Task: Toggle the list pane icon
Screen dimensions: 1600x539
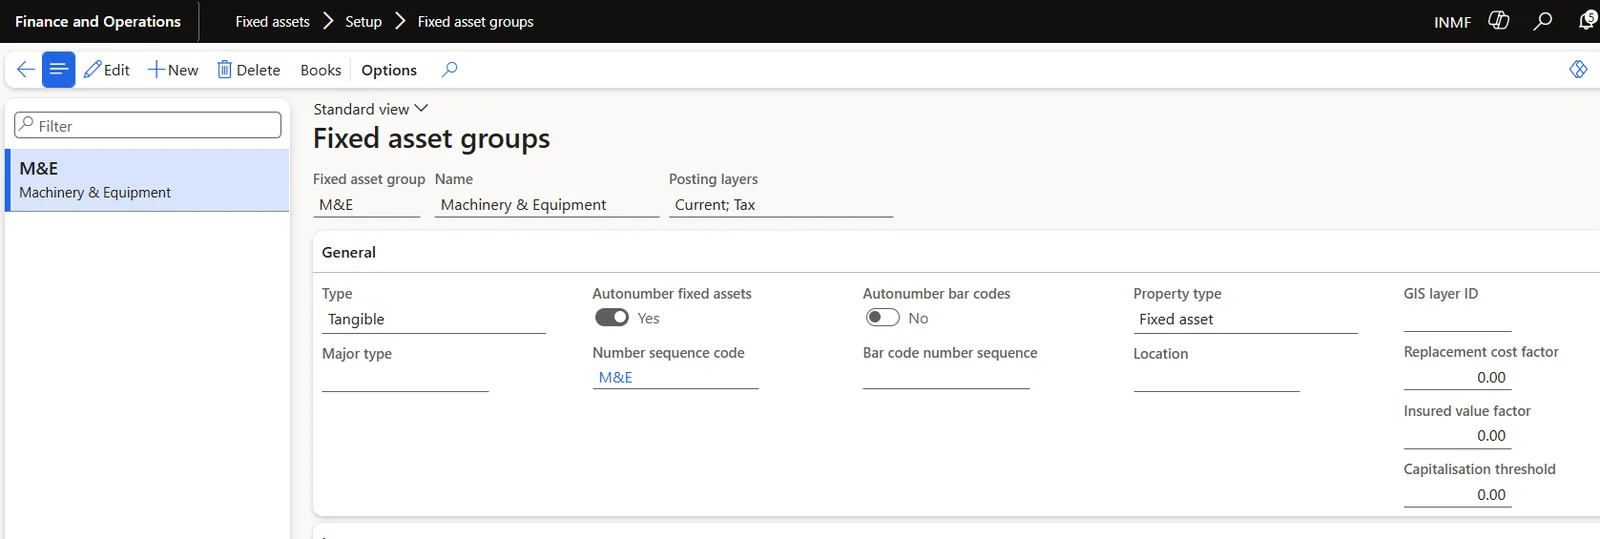Action: coord(59,70)
